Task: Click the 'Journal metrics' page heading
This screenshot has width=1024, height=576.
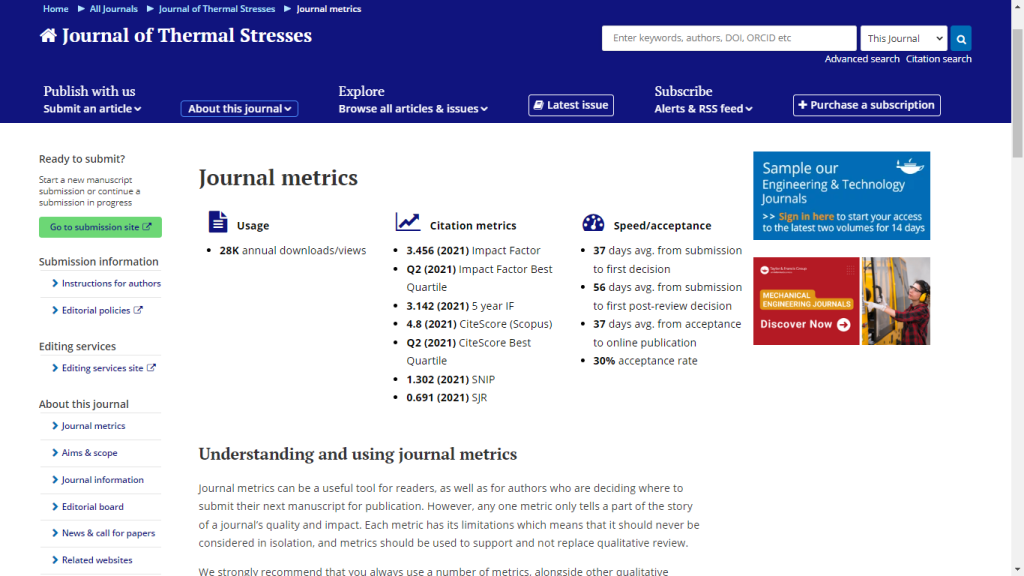Action: tap(278, 178)
